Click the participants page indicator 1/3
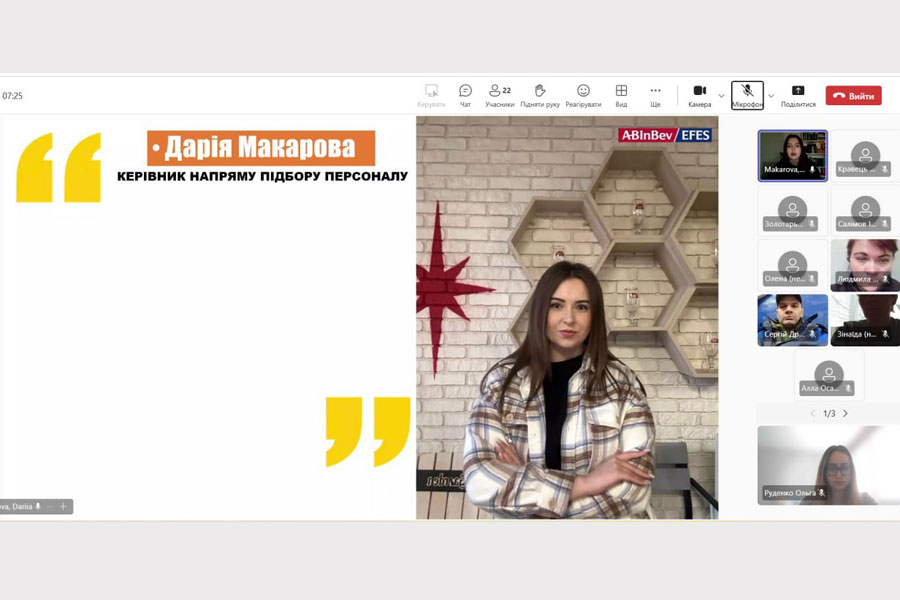The width and height of the screenshot is (900, 600). (829, 413)
